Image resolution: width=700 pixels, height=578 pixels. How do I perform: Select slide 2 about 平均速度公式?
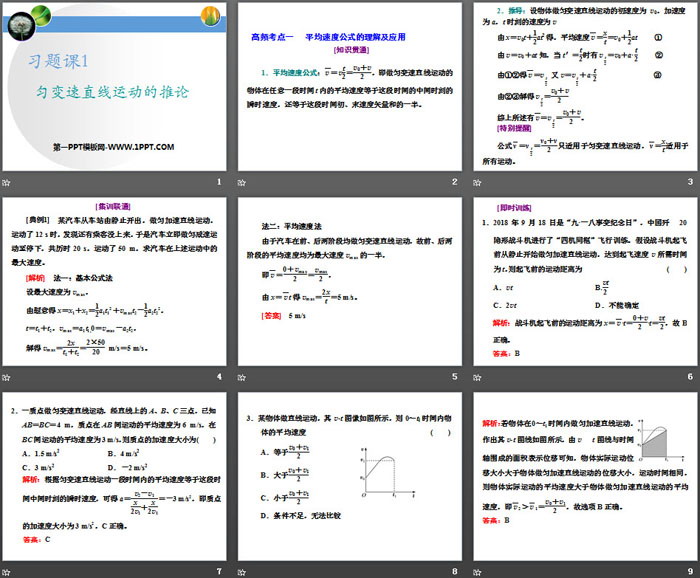pos(350,87)
